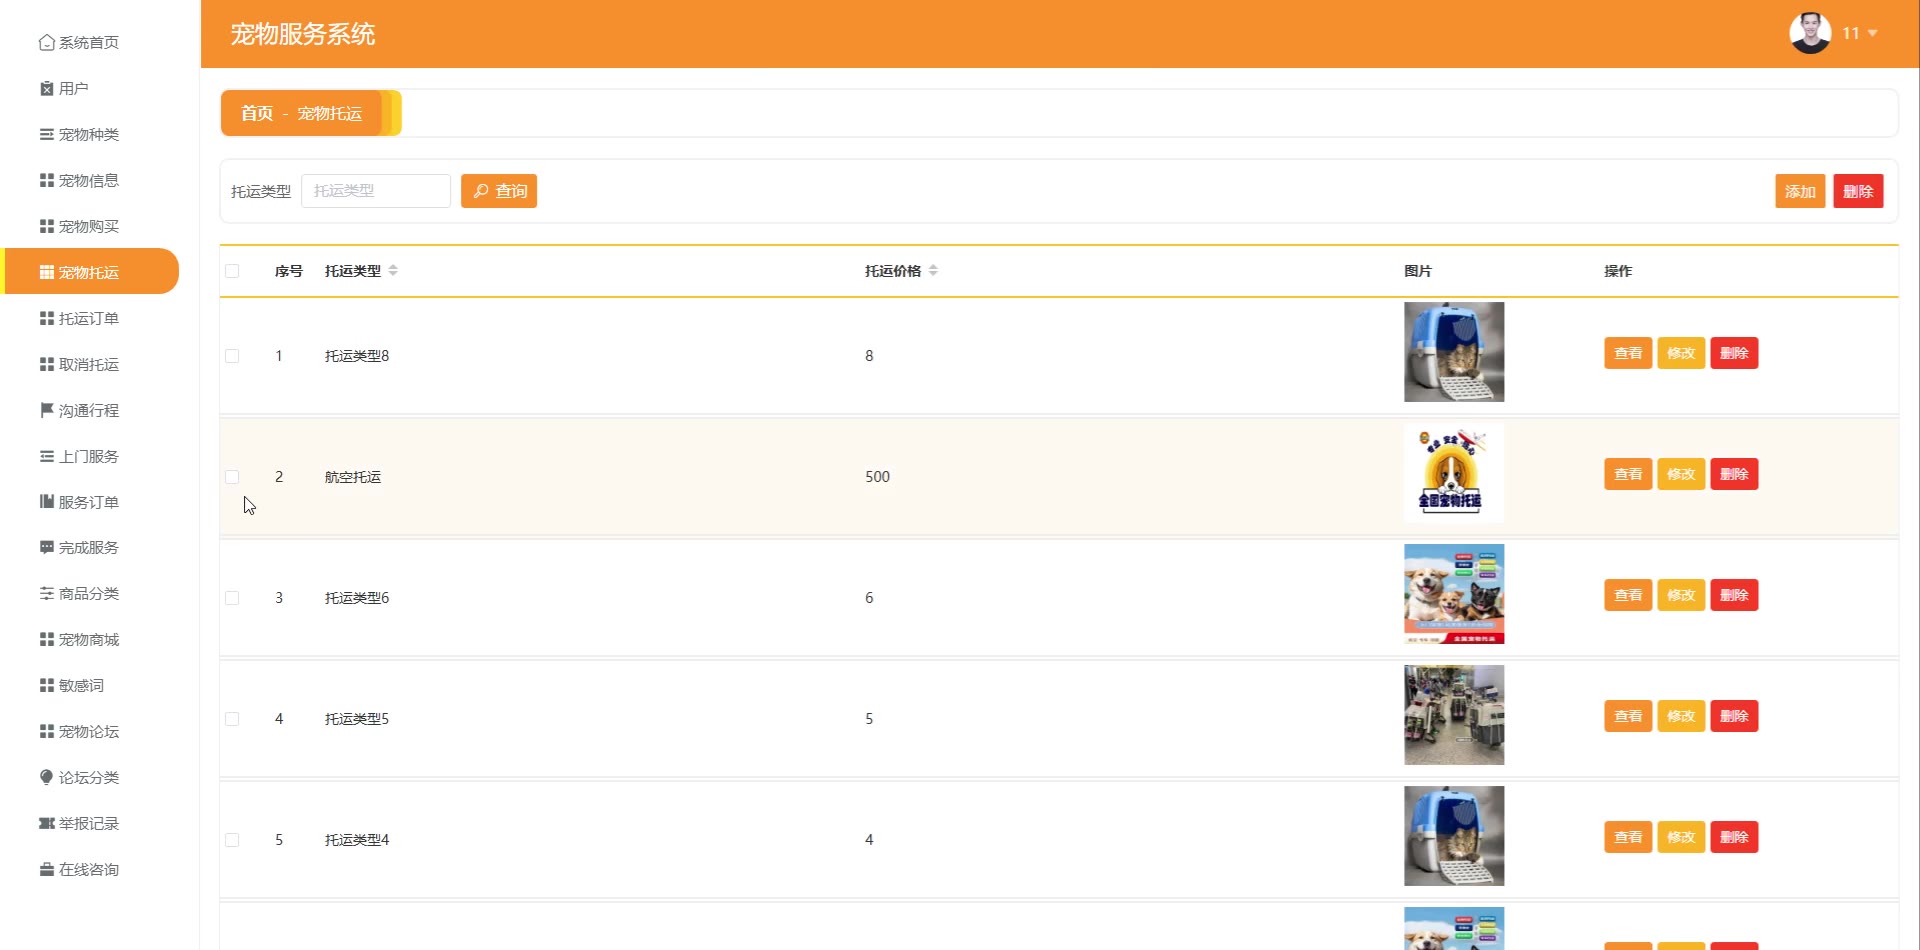
Task: Tick the checkbox for row 托运类型5
Action: 232,719
